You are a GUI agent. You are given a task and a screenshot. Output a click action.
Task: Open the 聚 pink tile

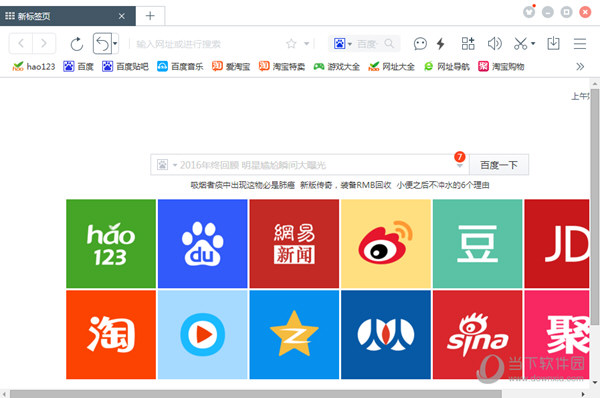click(x=557, y=335)
